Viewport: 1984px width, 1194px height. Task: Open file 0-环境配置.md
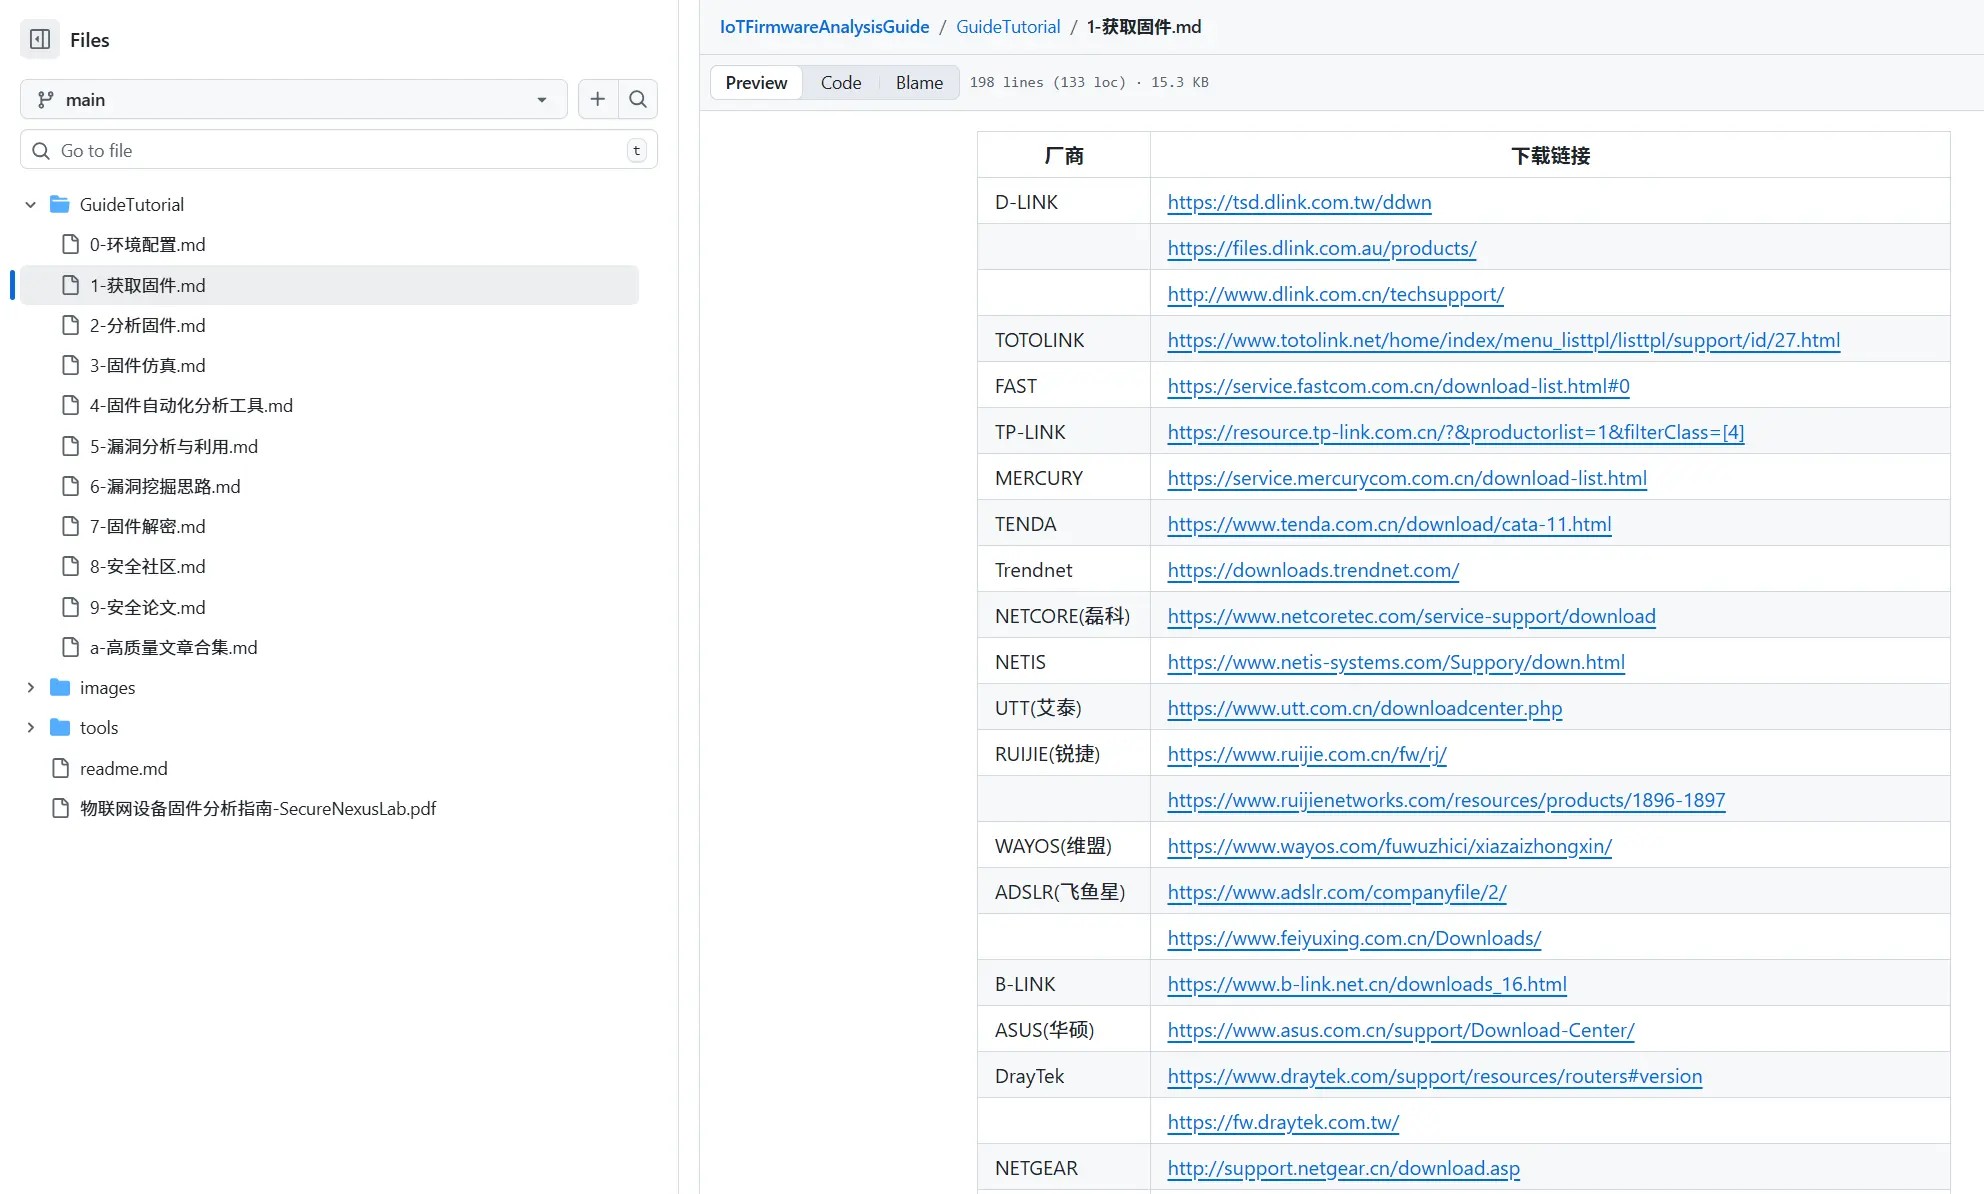pyautogui.click(x=147, y=245)
